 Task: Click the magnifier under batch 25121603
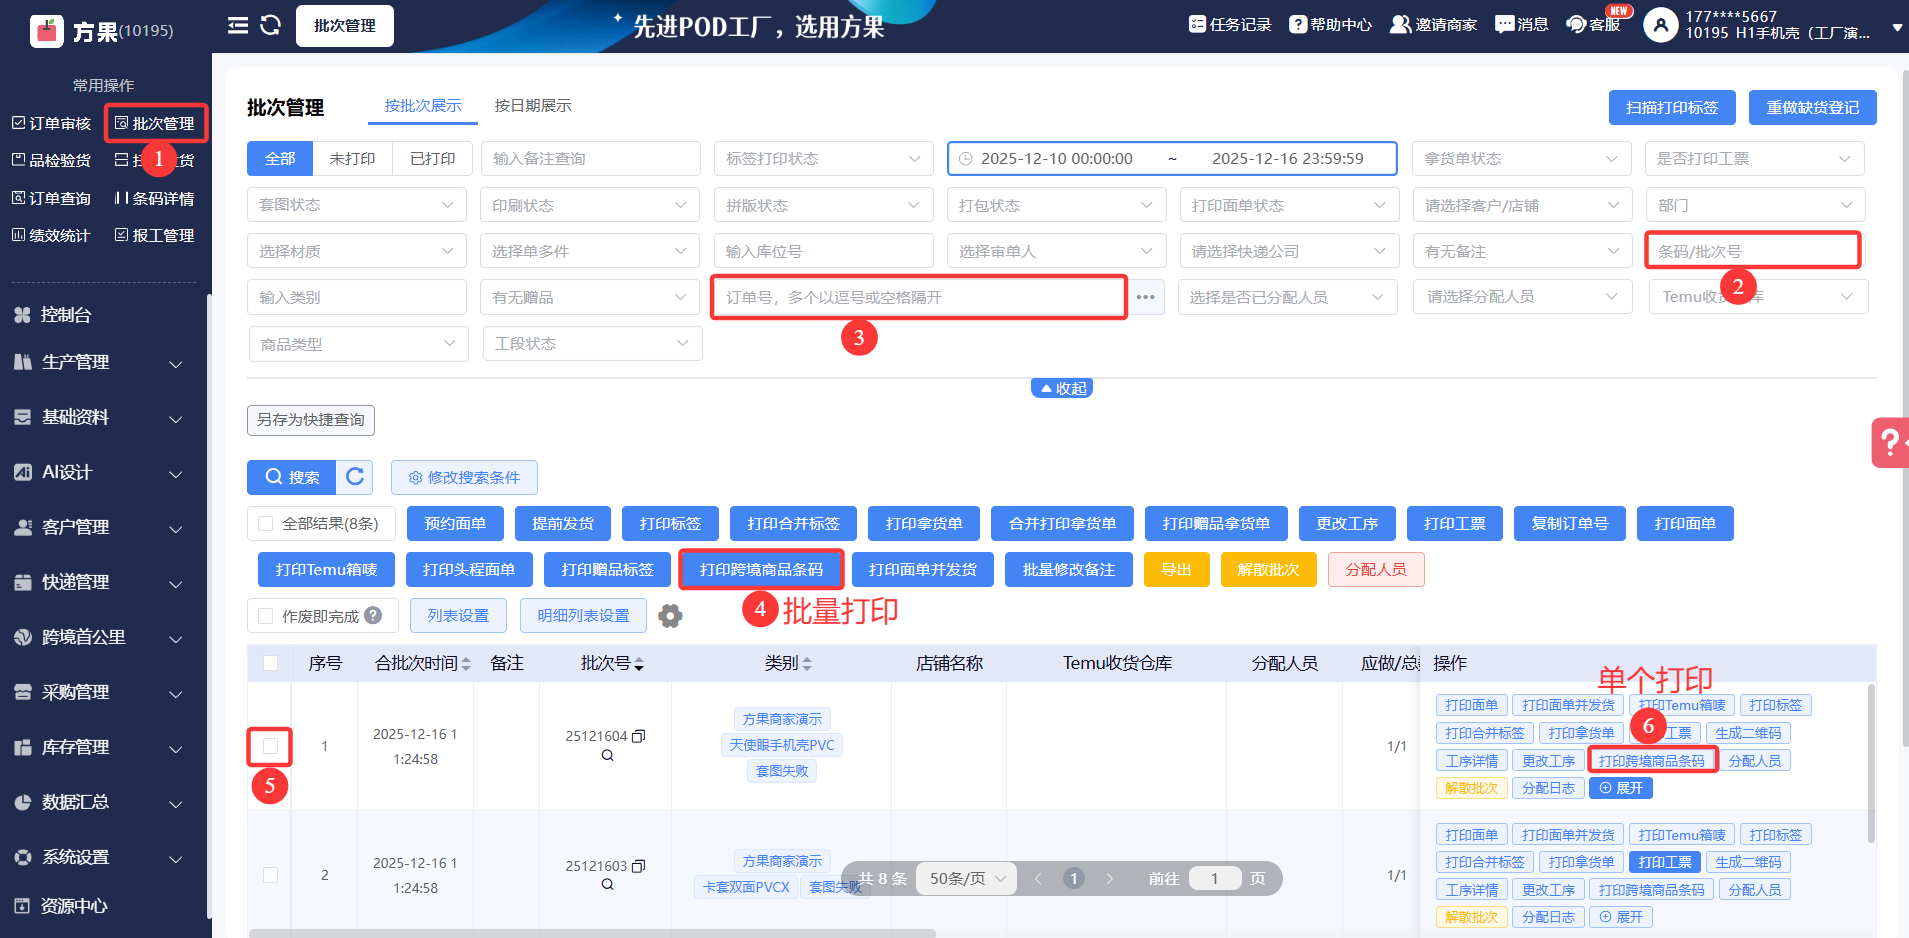pyautogui.click(x=607, y=885)
